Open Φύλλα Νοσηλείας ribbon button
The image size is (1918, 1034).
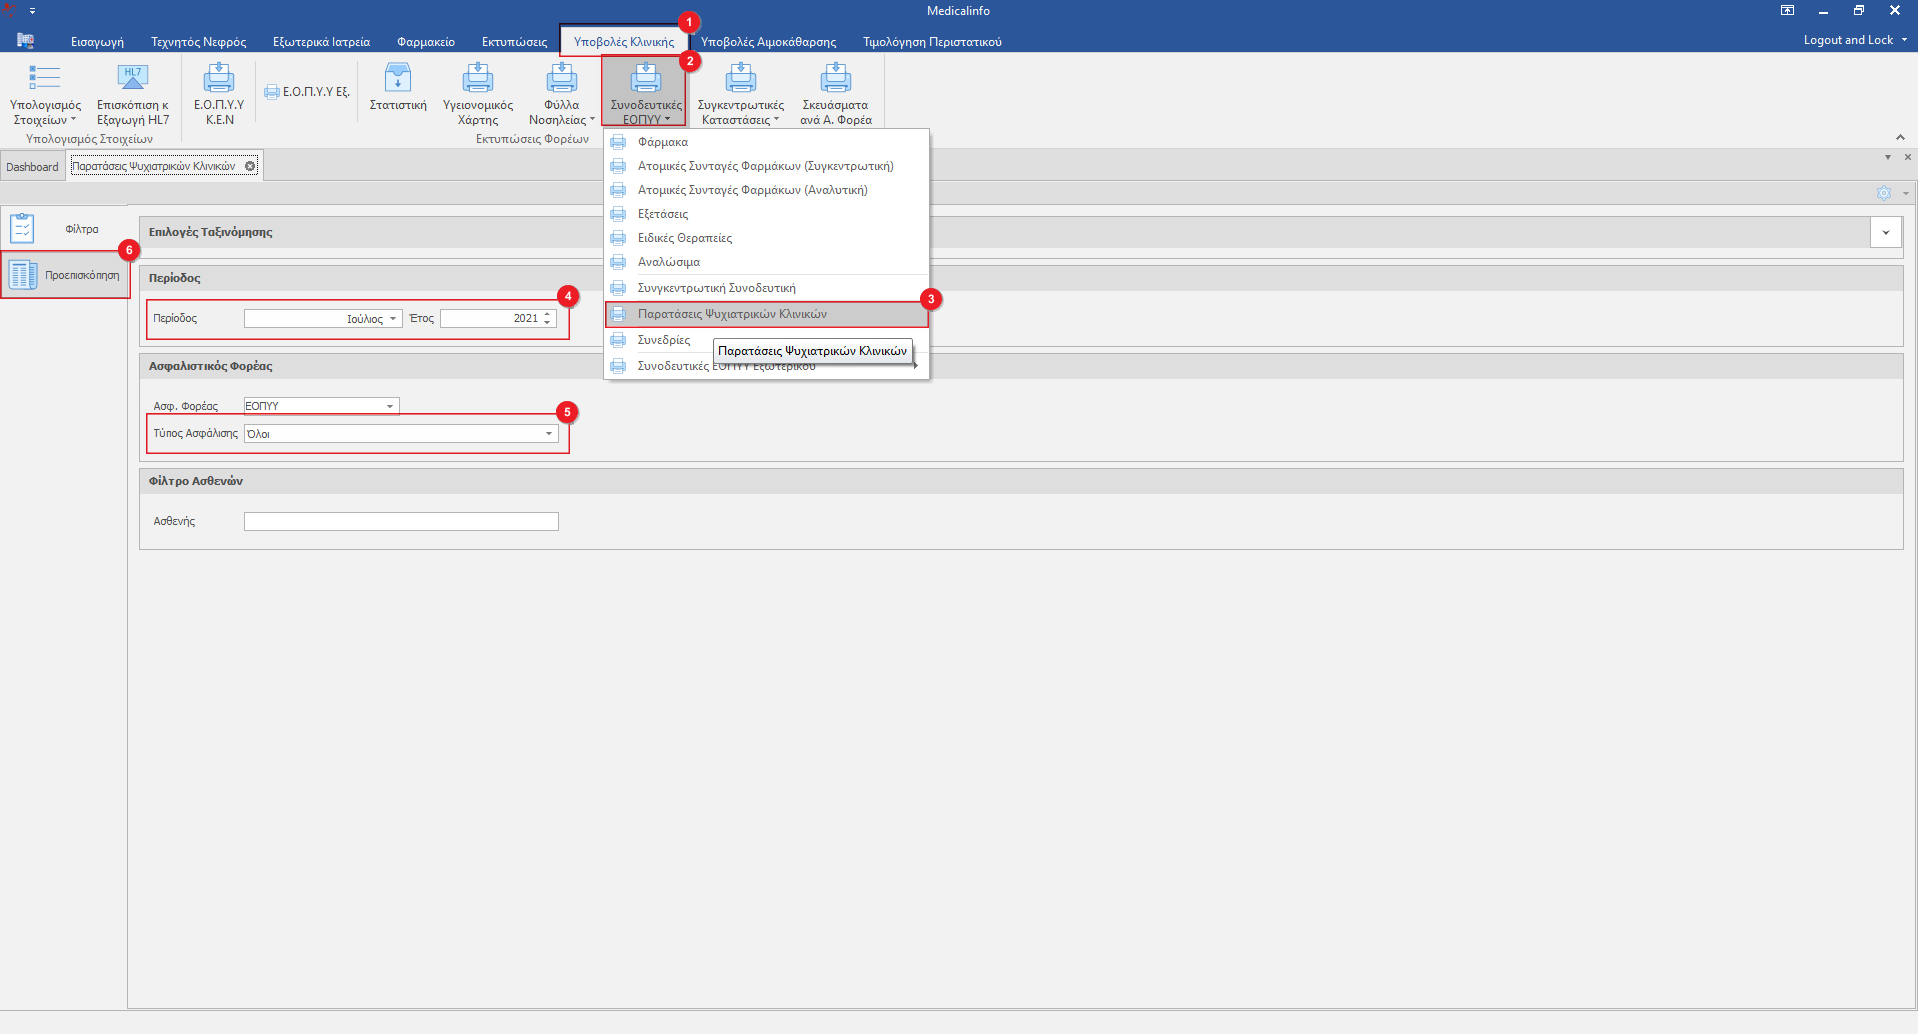561,80
